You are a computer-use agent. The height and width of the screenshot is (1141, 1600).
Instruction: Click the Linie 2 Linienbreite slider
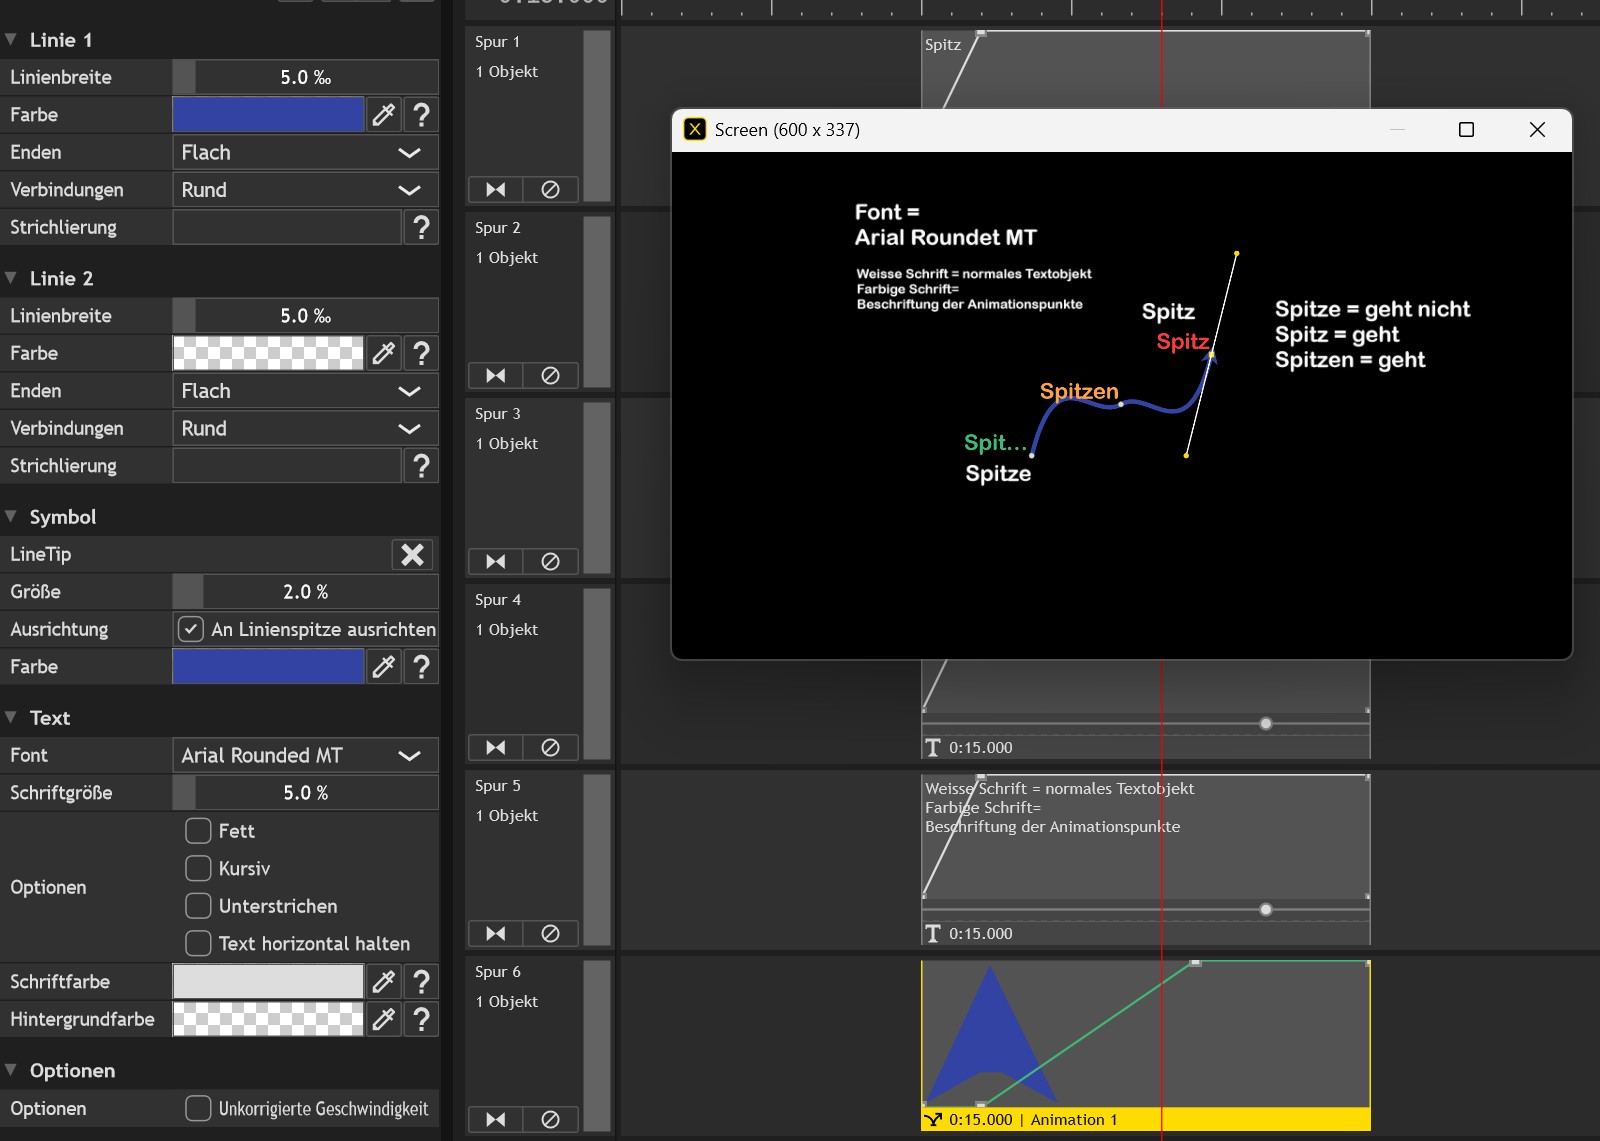coord(305,316)
